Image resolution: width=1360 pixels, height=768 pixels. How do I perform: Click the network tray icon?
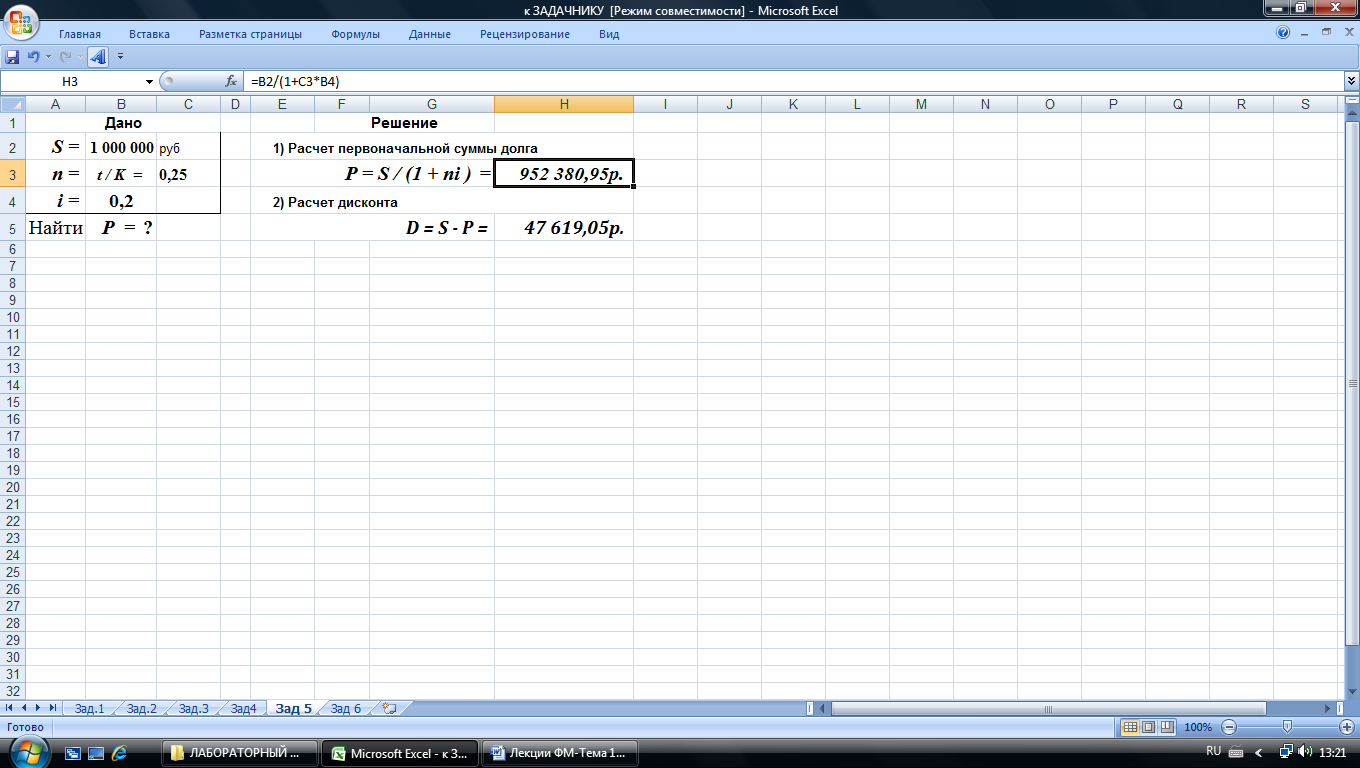1286,752
